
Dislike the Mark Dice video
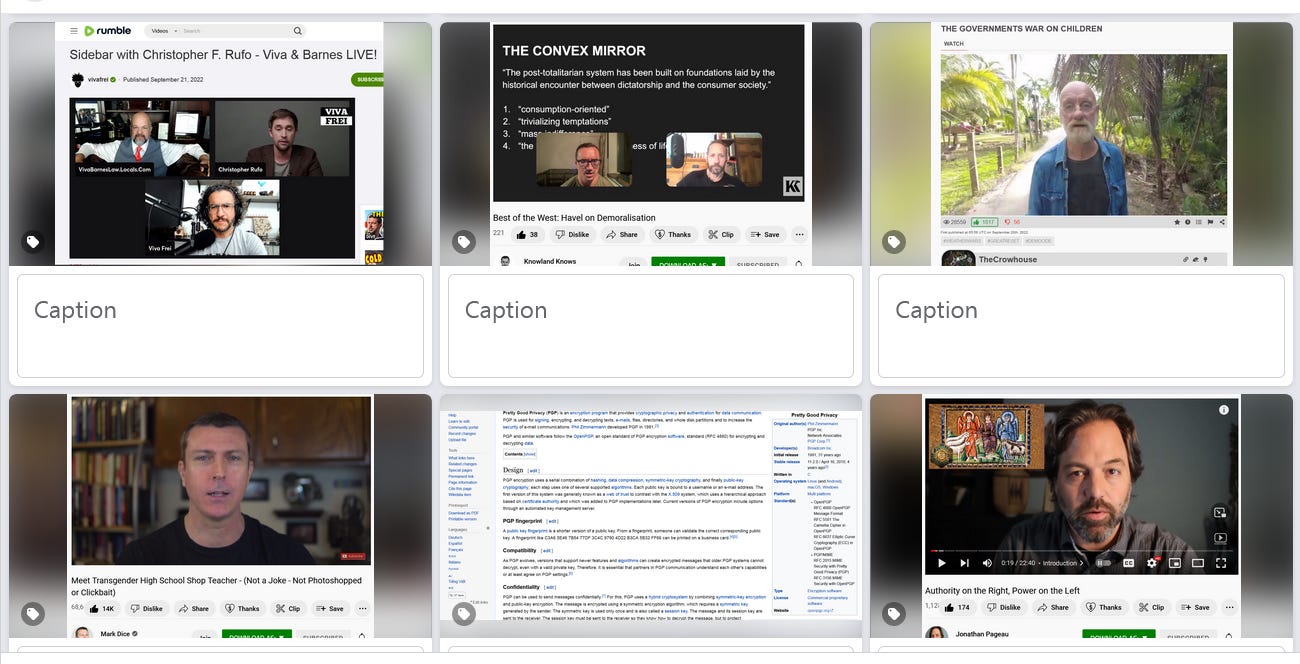tap(146, 608)
